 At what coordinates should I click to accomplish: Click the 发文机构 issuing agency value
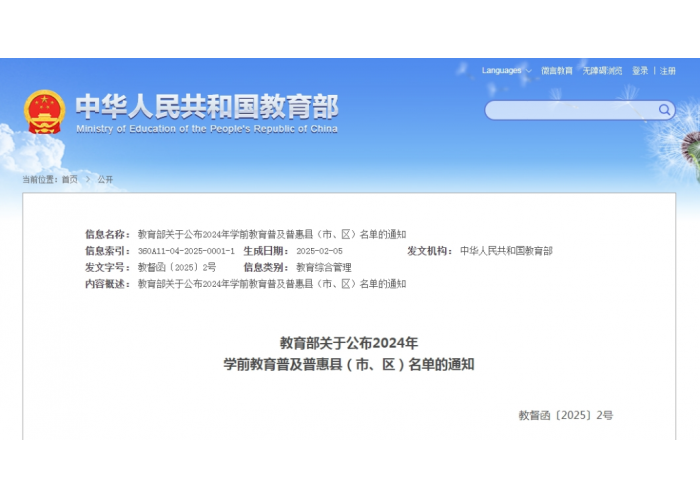pos(506,251)
